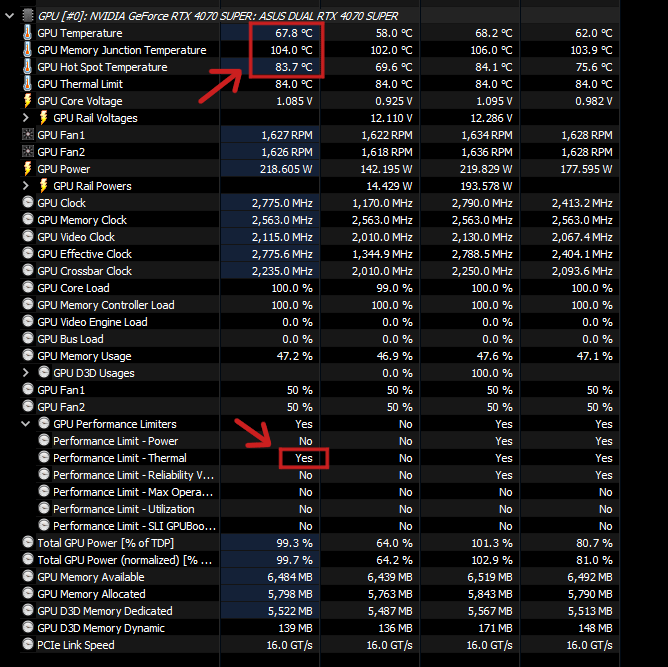
Task: Click clock icon beside GPU Crossbar Clock
Action: (x=28, y=270)
